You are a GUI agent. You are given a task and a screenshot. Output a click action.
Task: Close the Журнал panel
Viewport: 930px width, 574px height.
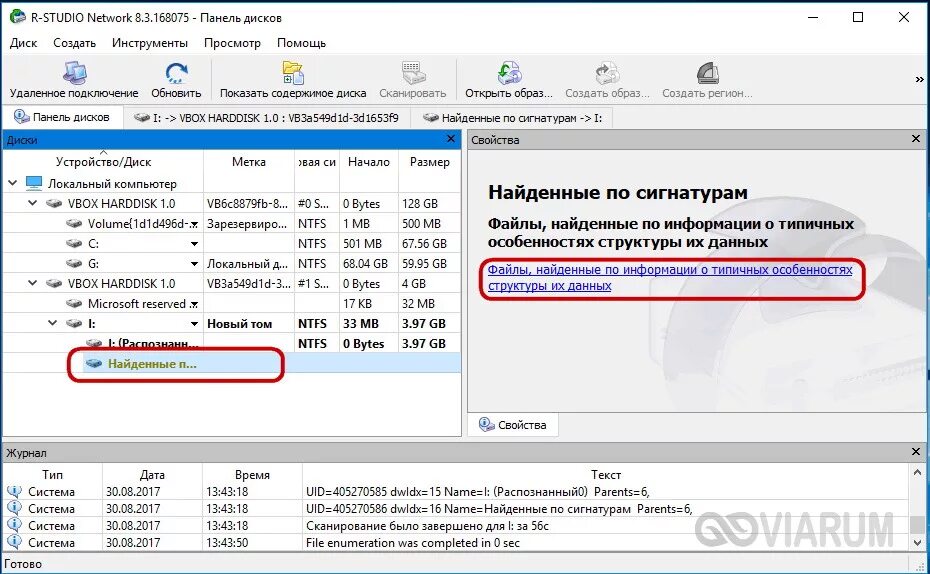pyautogui.click(x=916, y=452)
